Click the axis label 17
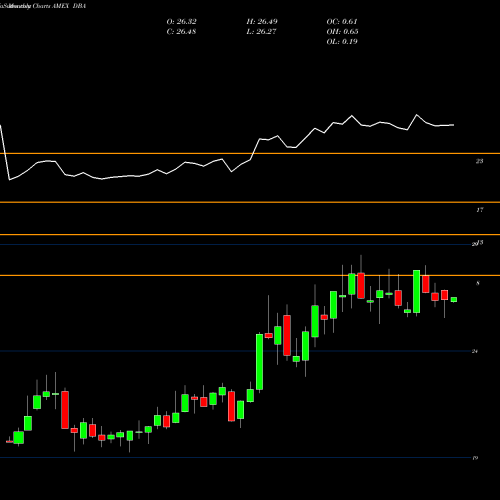Screen dimensions: 500x500 coord(479,210)
